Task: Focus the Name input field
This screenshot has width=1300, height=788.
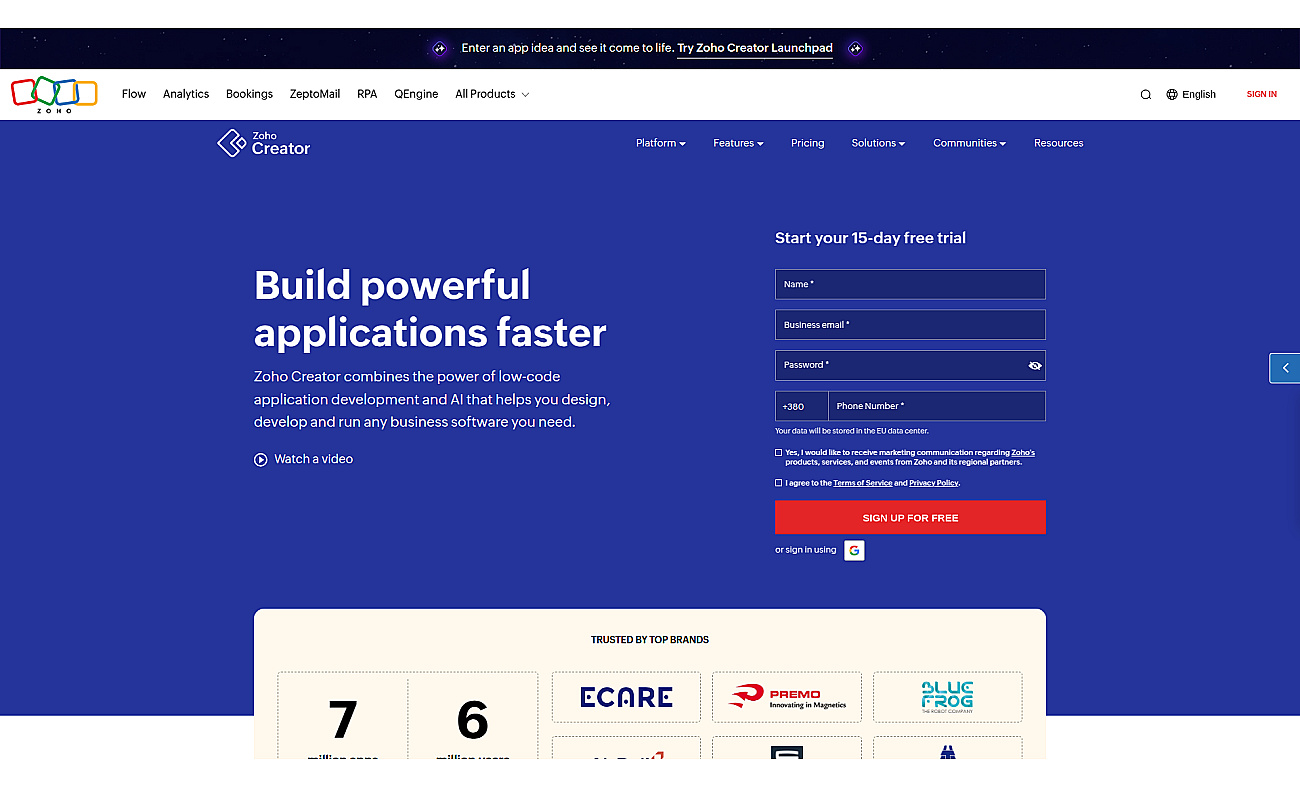Action: 910,284
